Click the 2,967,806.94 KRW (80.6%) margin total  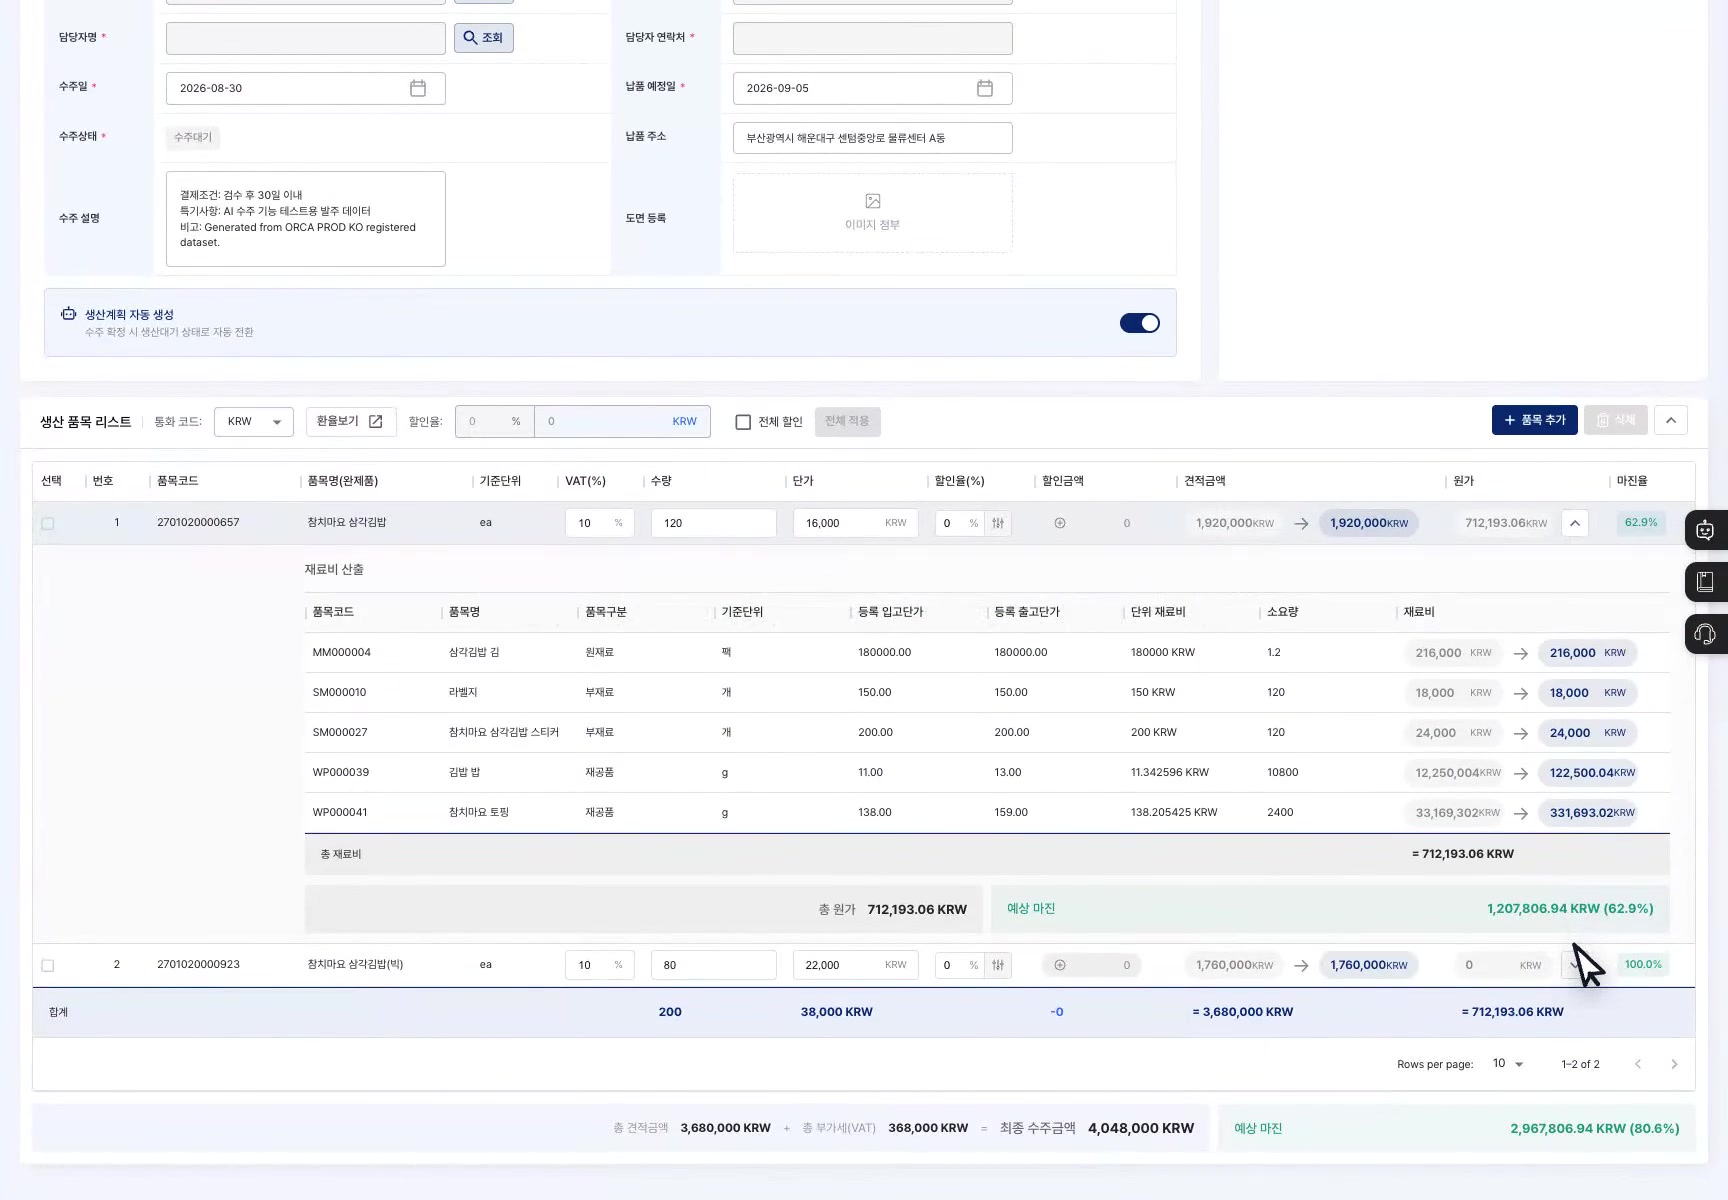1595,1128
